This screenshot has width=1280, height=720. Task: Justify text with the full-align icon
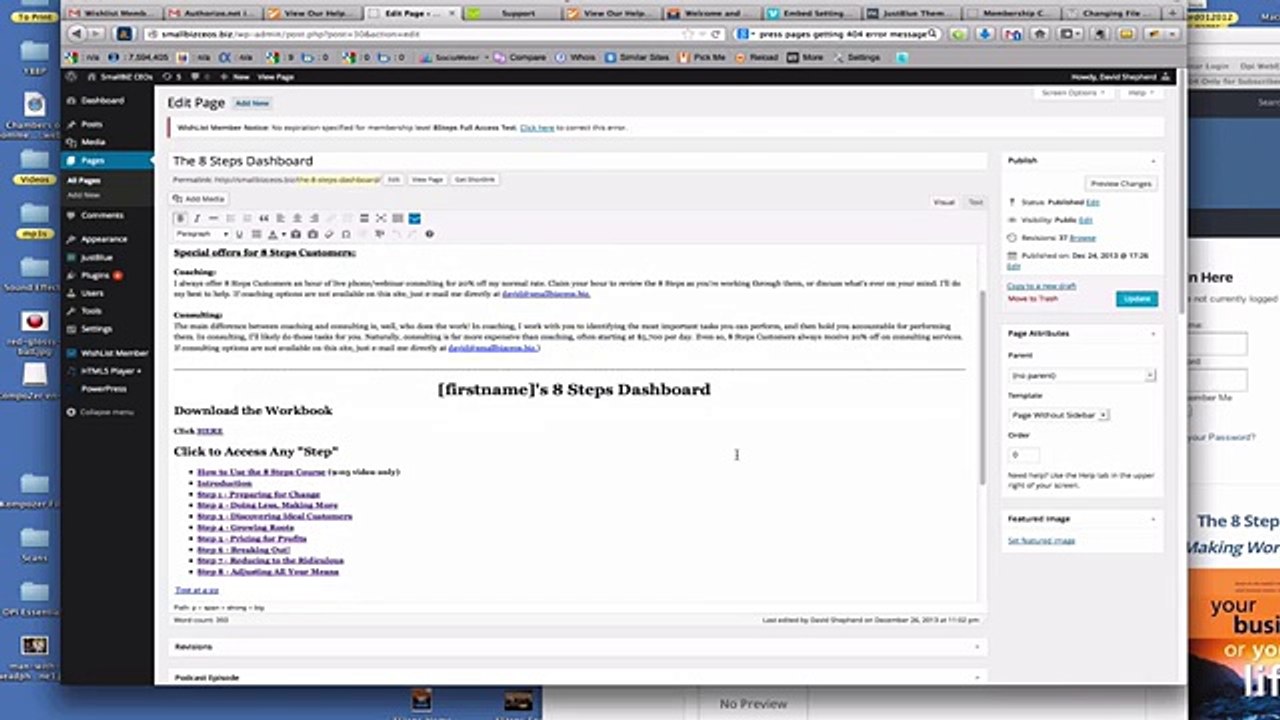point(256,234)
